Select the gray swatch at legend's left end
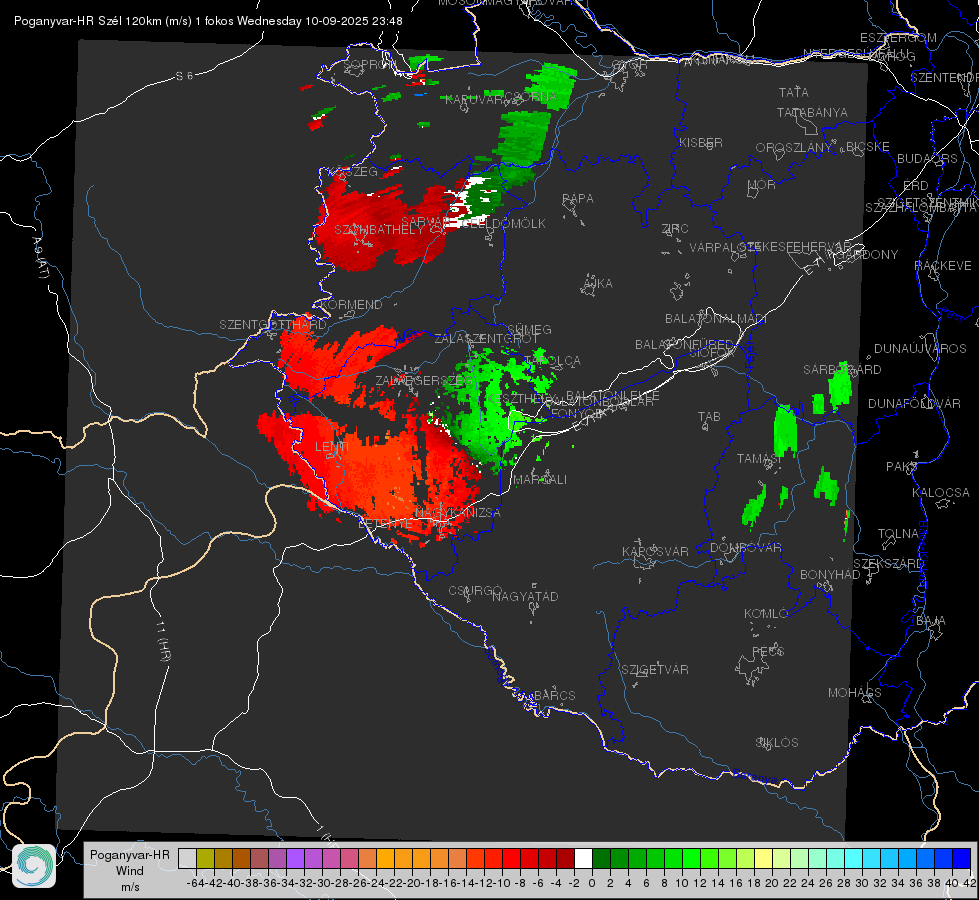This screenshot has height=900, width=979. pos(187,858)
